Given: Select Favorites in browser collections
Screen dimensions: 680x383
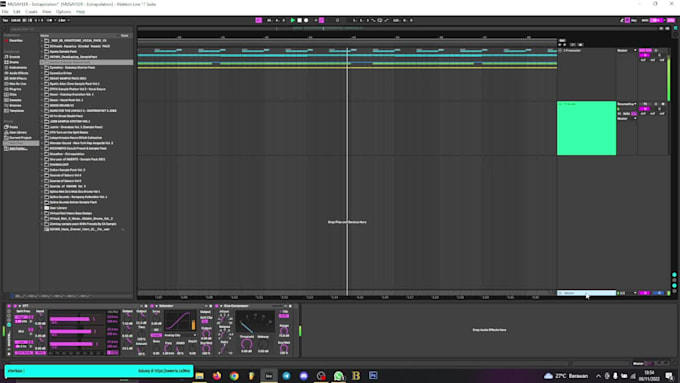Looking at the screenshot, I should [x=16, y=41].
